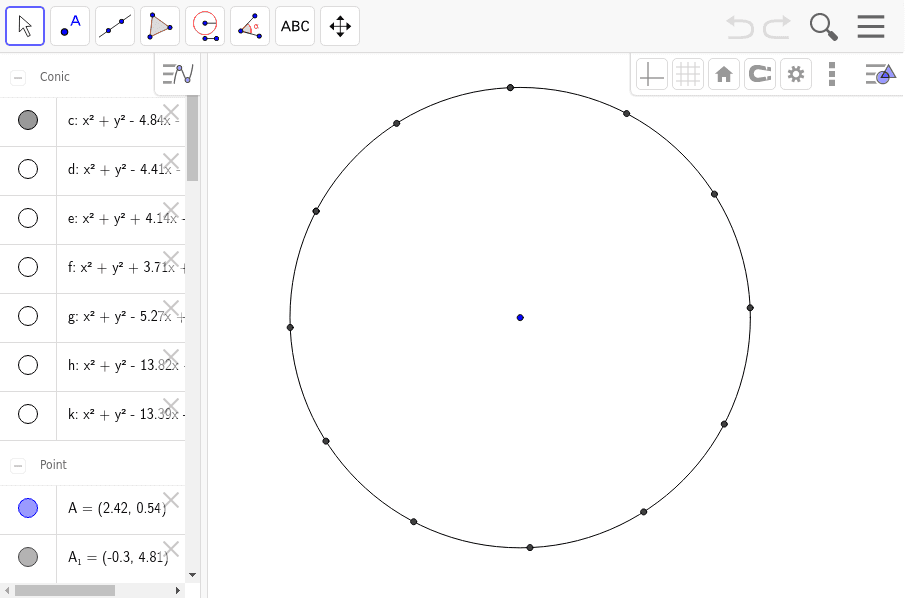905x600 pixels.
Task: Activate the Move Graphics View tool
Action: tap(339, 25)
